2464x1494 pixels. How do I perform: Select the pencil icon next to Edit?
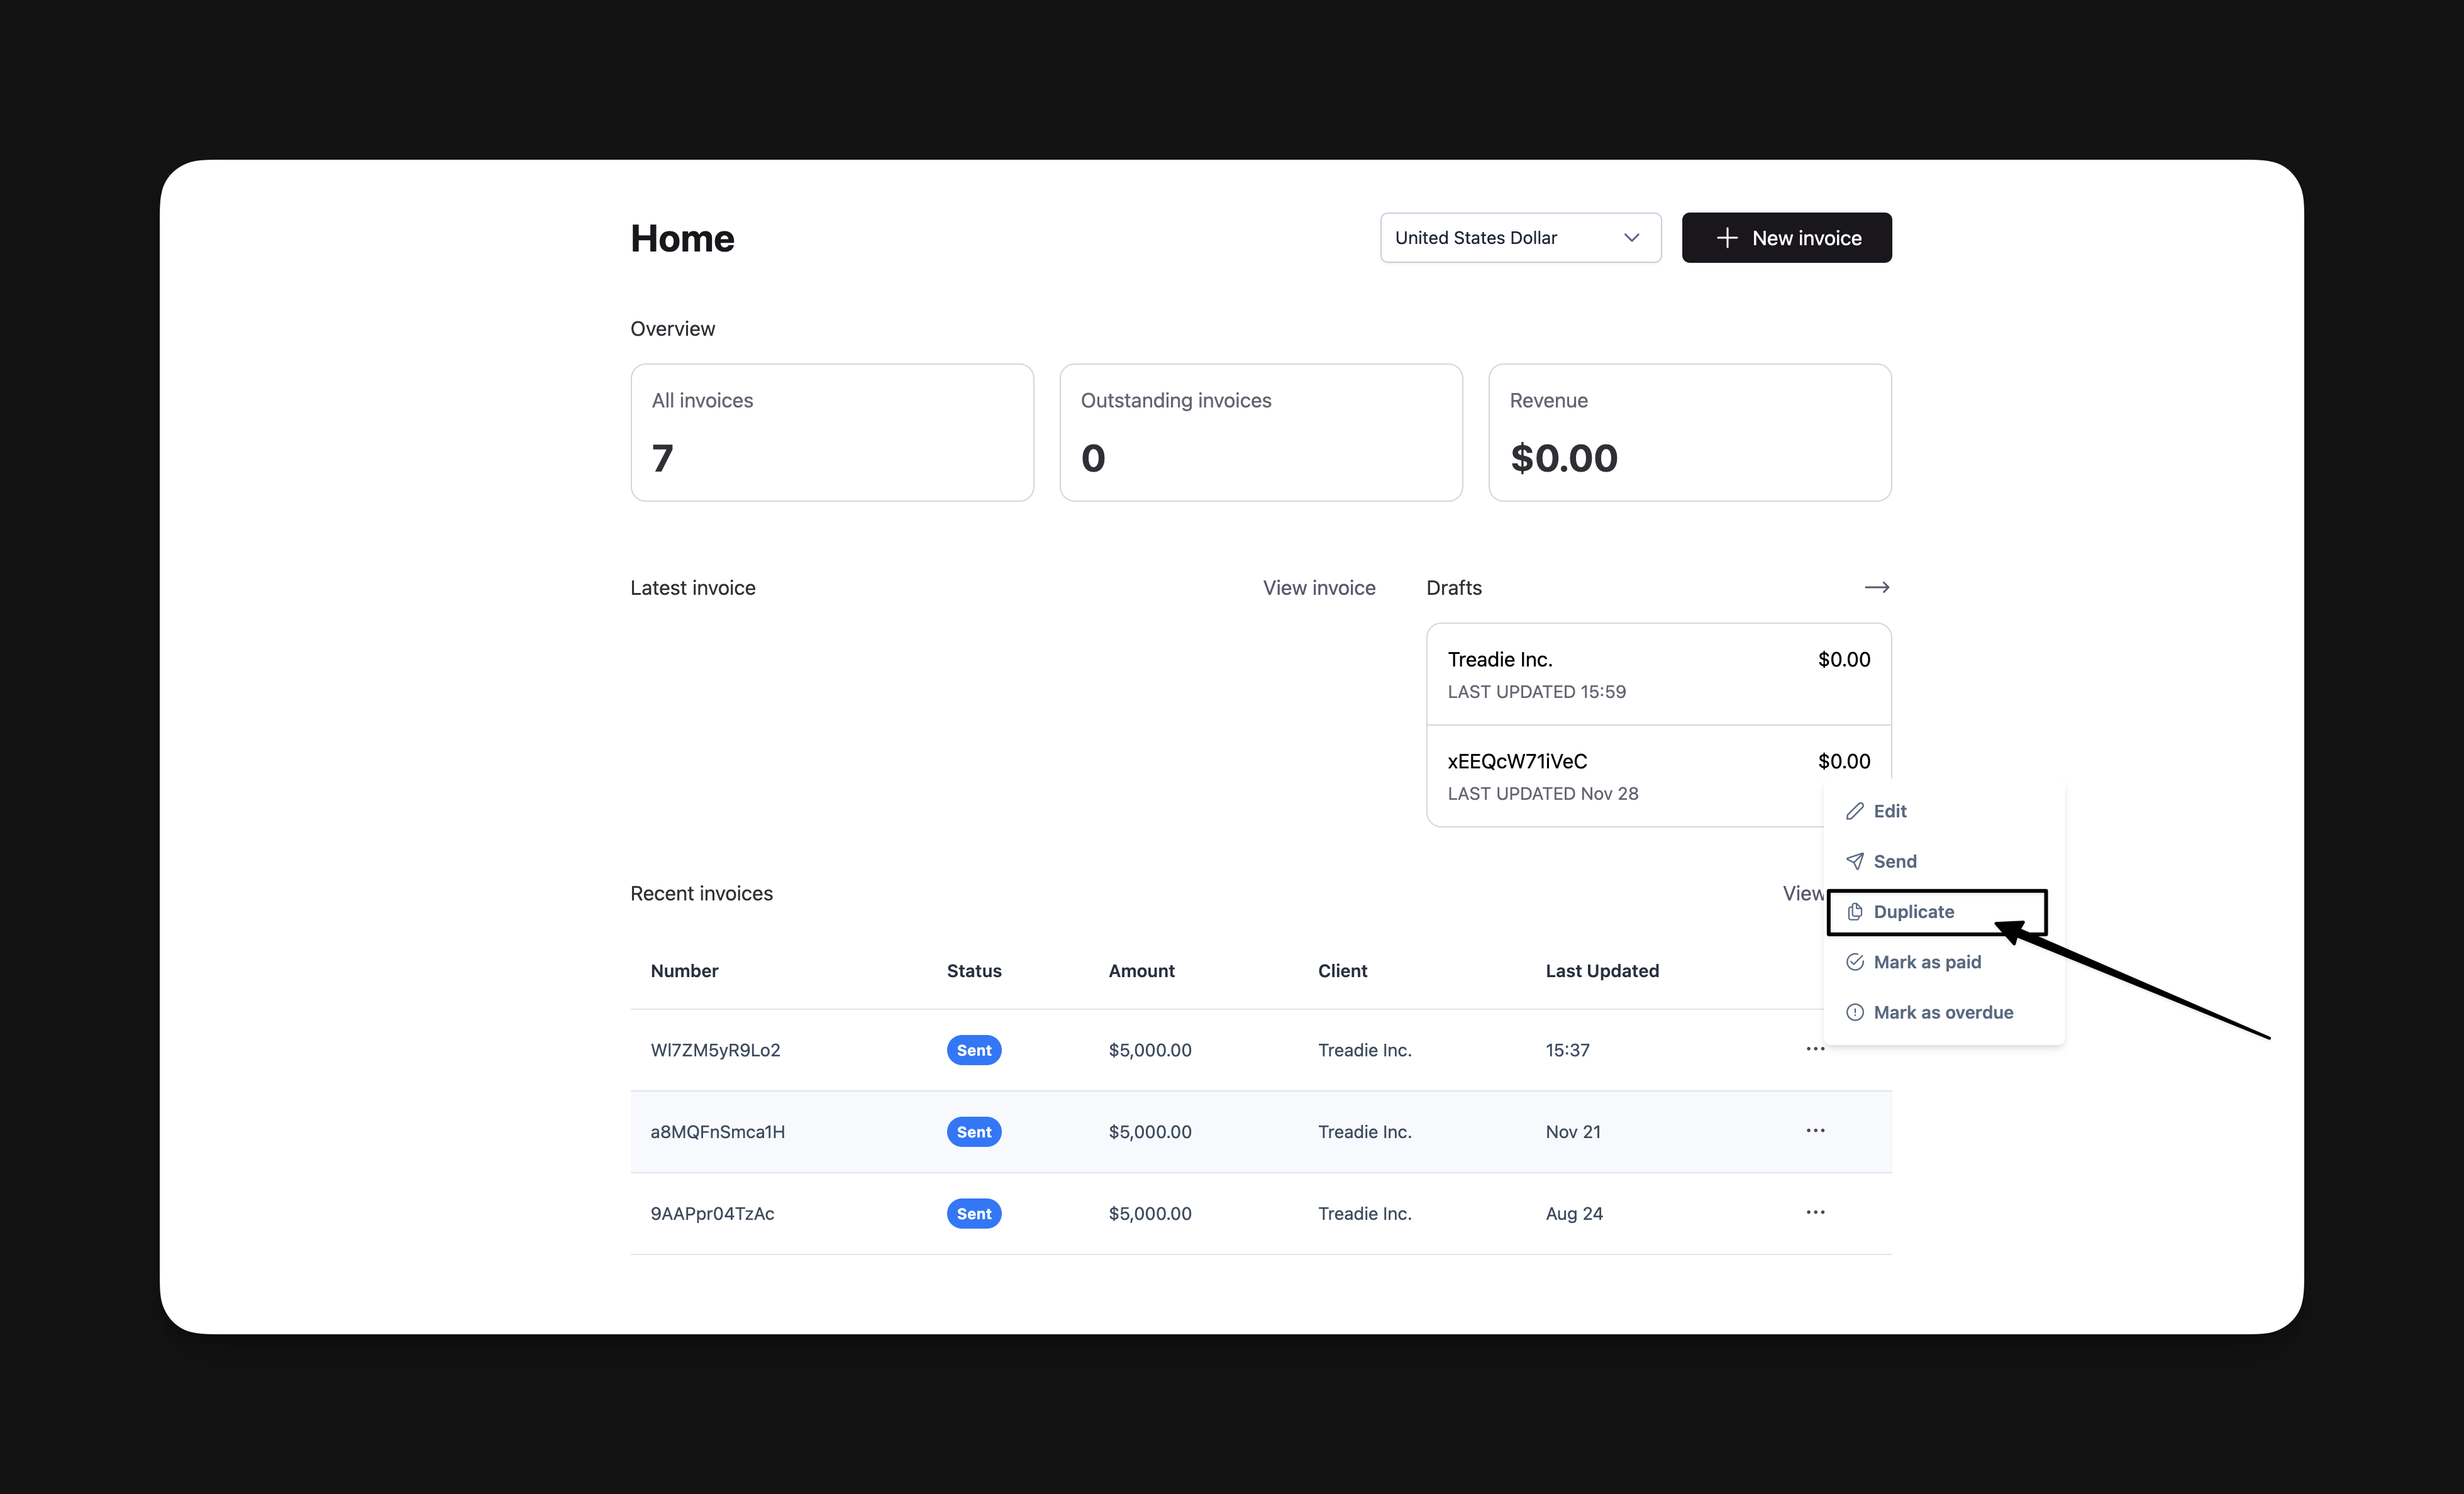click(x=1855, y=811)
